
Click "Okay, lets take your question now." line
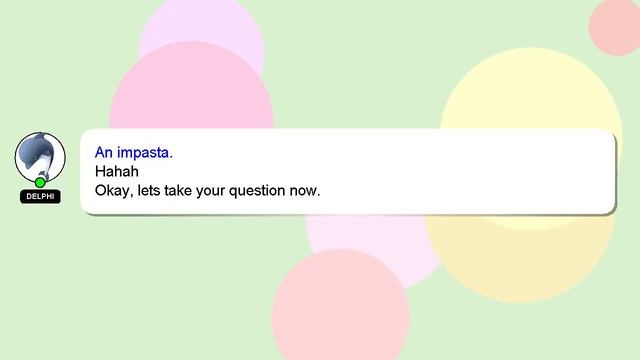click(x=207, y=191)
